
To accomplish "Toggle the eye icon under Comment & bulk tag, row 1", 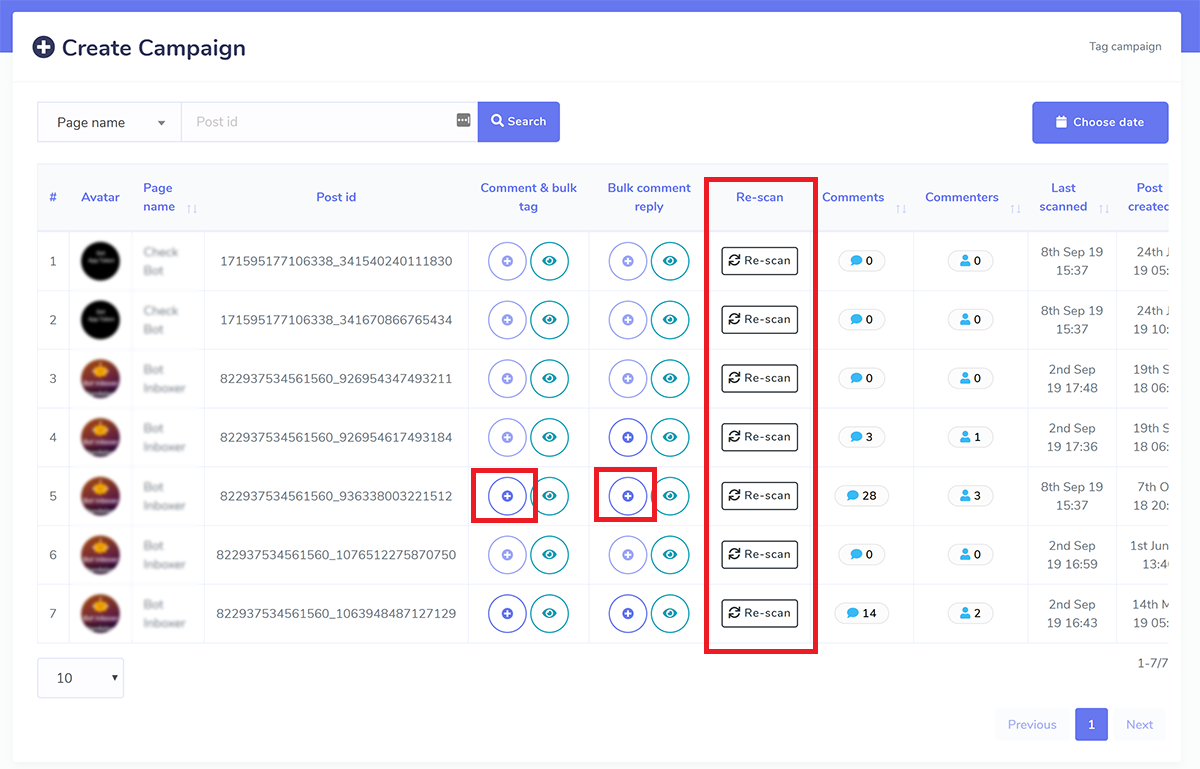I will click(x=550, y=261).
